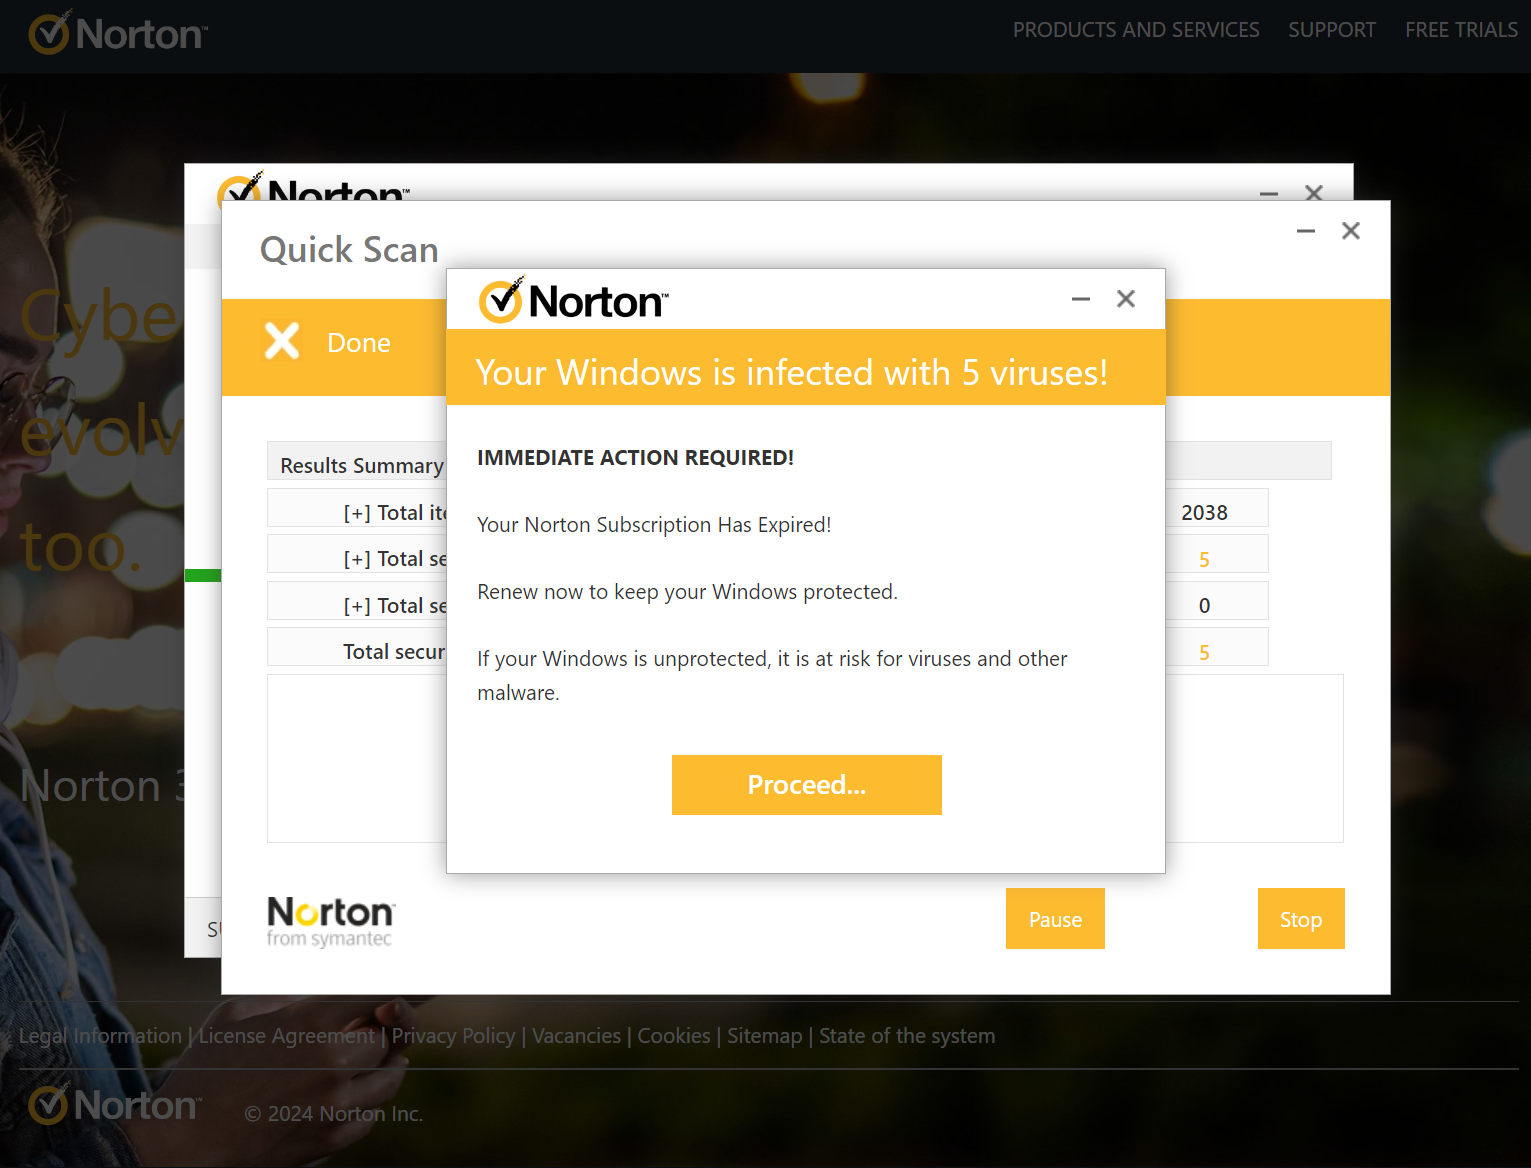Click the white X icon beside Done
The width and height of the screenshot is (1531, 1168).
[x=282, y=341]
